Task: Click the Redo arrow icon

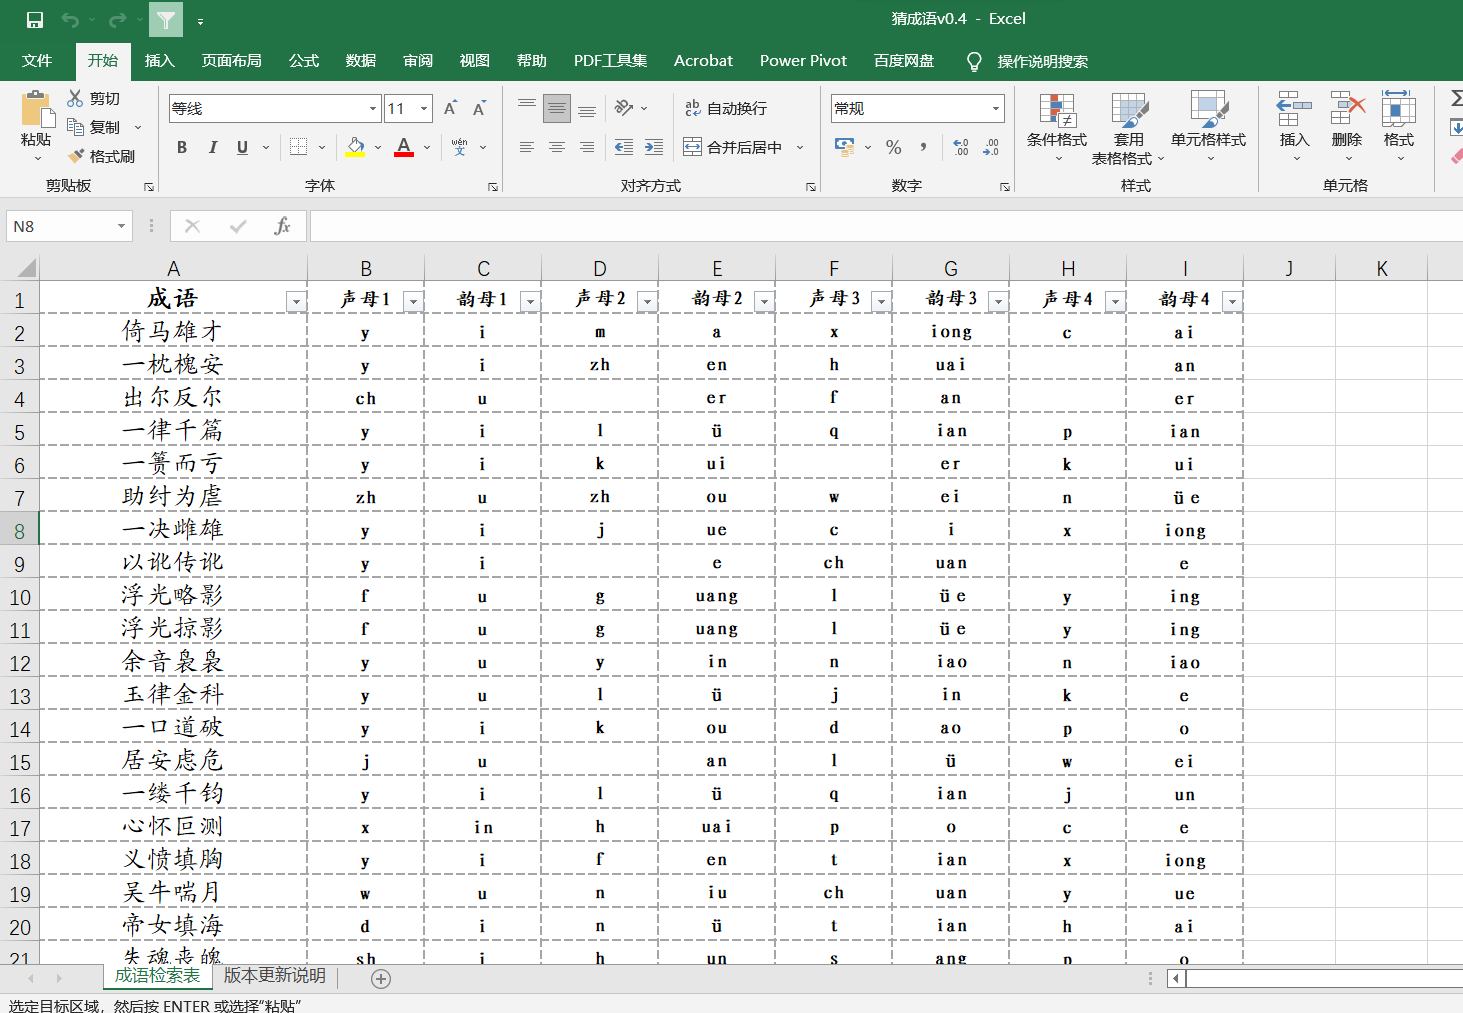Action: (117, 20)
